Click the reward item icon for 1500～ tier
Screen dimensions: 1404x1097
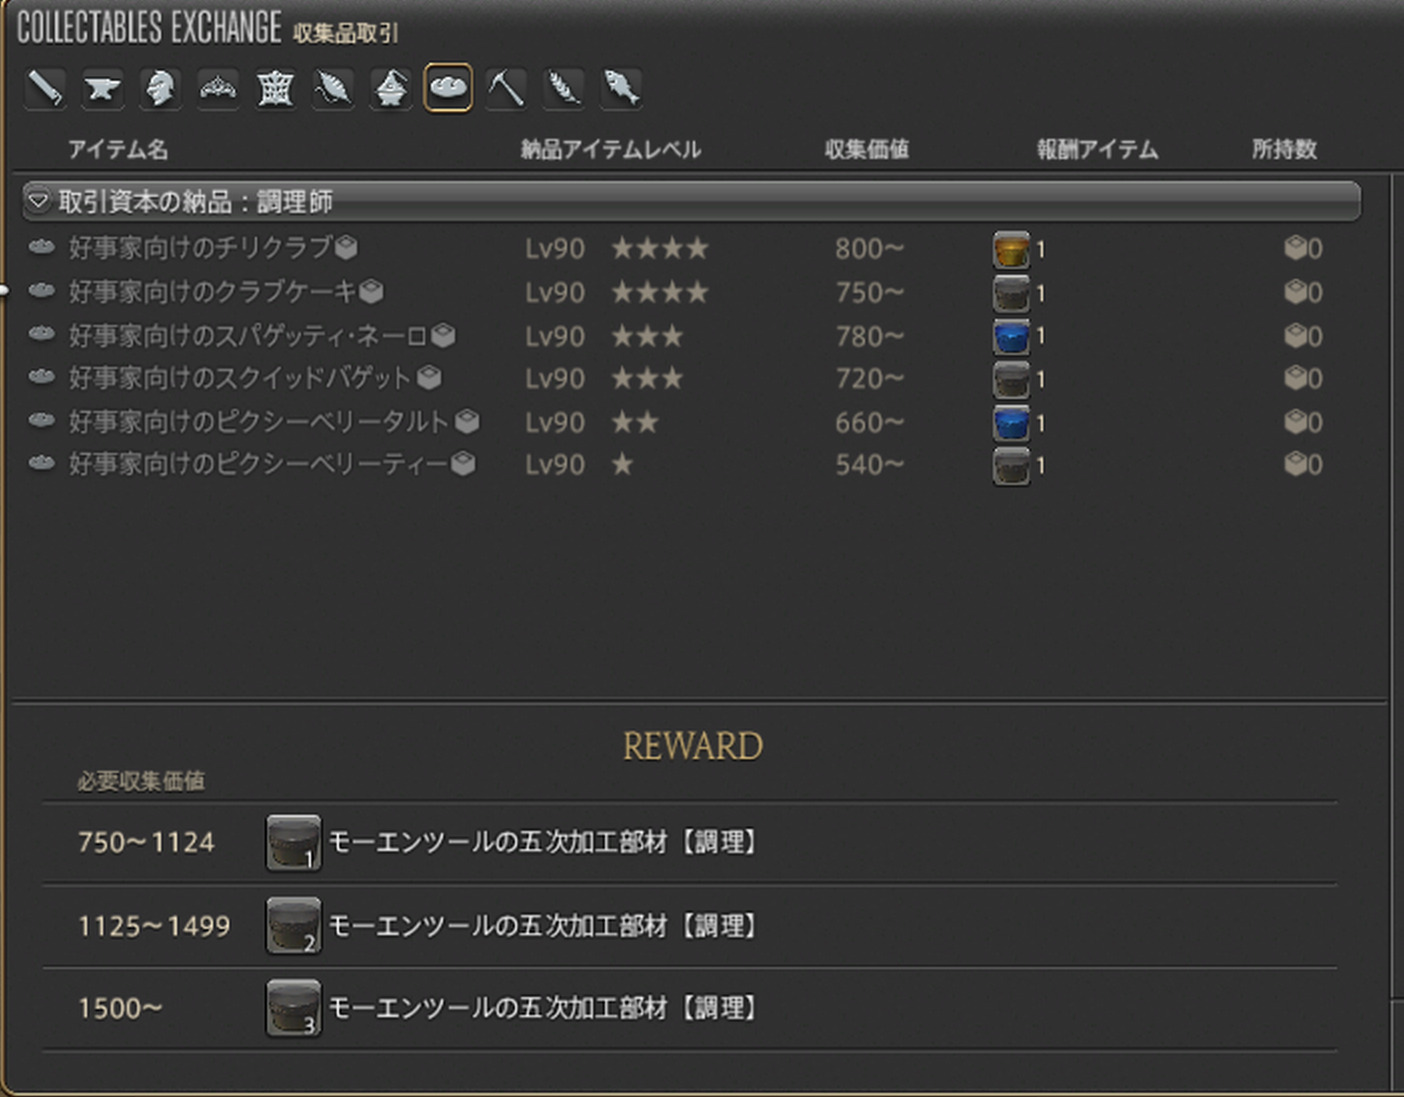tap(293, 1008)
